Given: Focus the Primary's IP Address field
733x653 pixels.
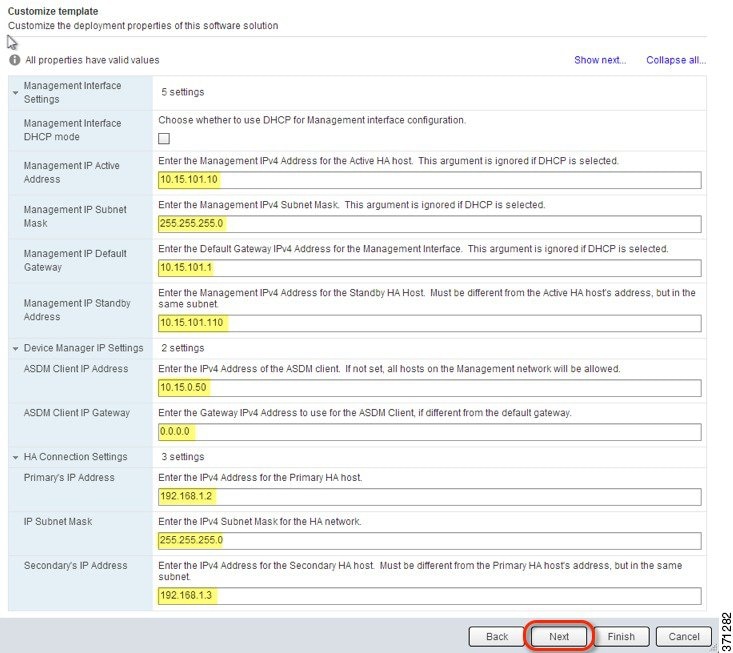Looking at the screenshot, I should click(x=430, y=497).
